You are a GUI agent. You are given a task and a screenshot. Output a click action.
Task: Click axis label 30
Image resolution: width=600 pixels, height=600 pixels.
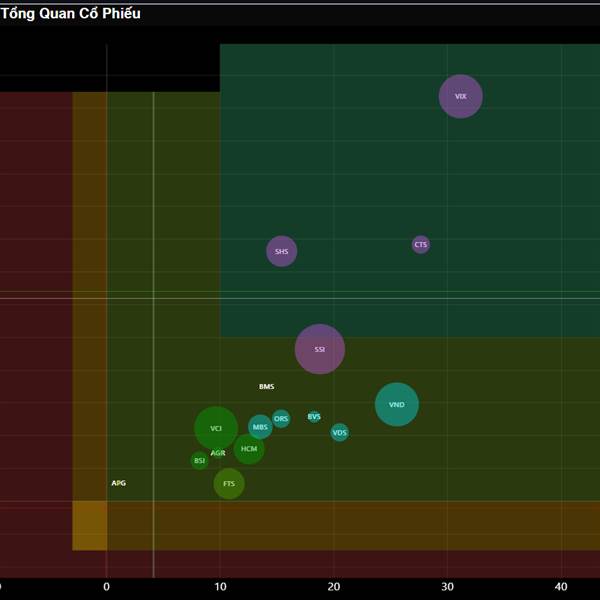pyautogui.click(x=447, y=587)
